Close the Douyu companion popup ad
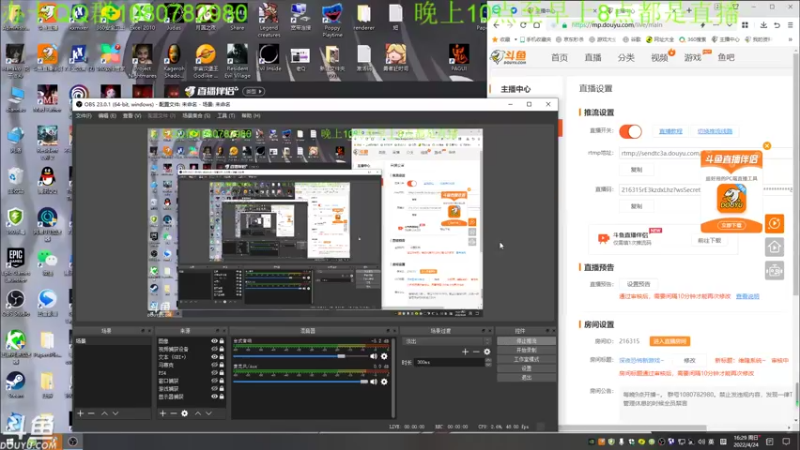The height and width of the screenshot is (450, 800). coord(767,146)
